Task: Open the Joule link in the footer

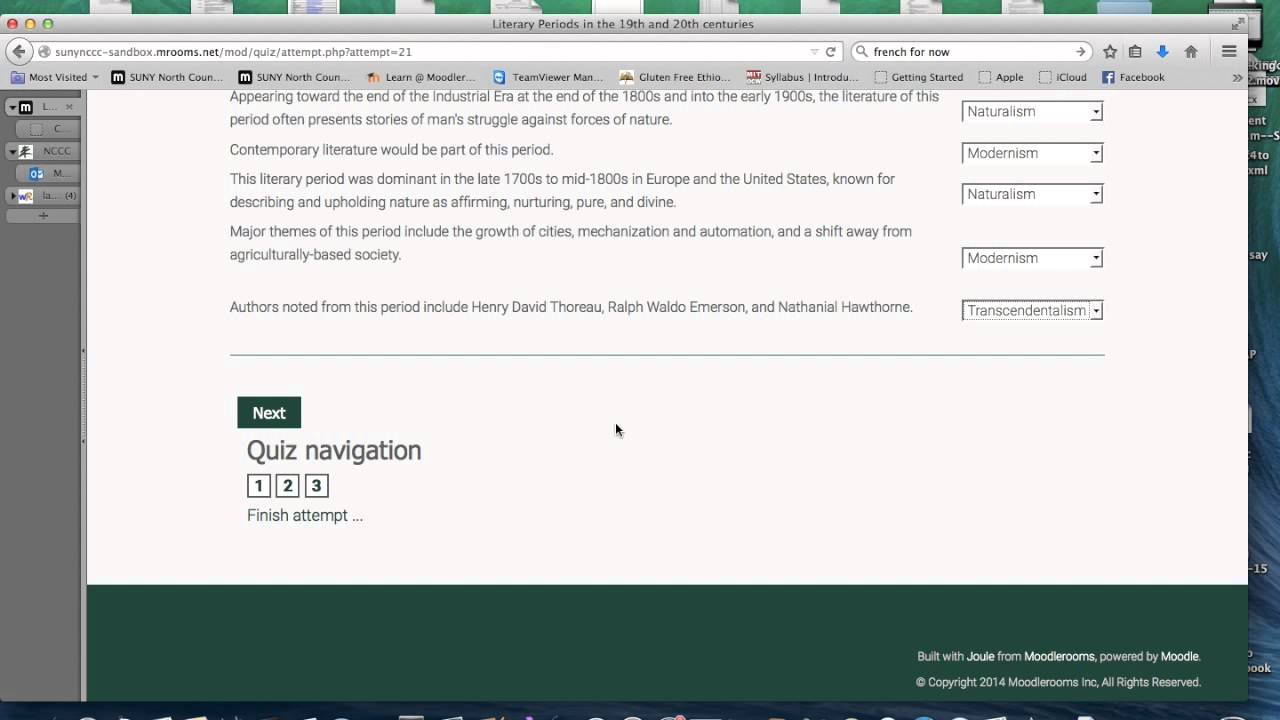Action: [x=980, y=657]
